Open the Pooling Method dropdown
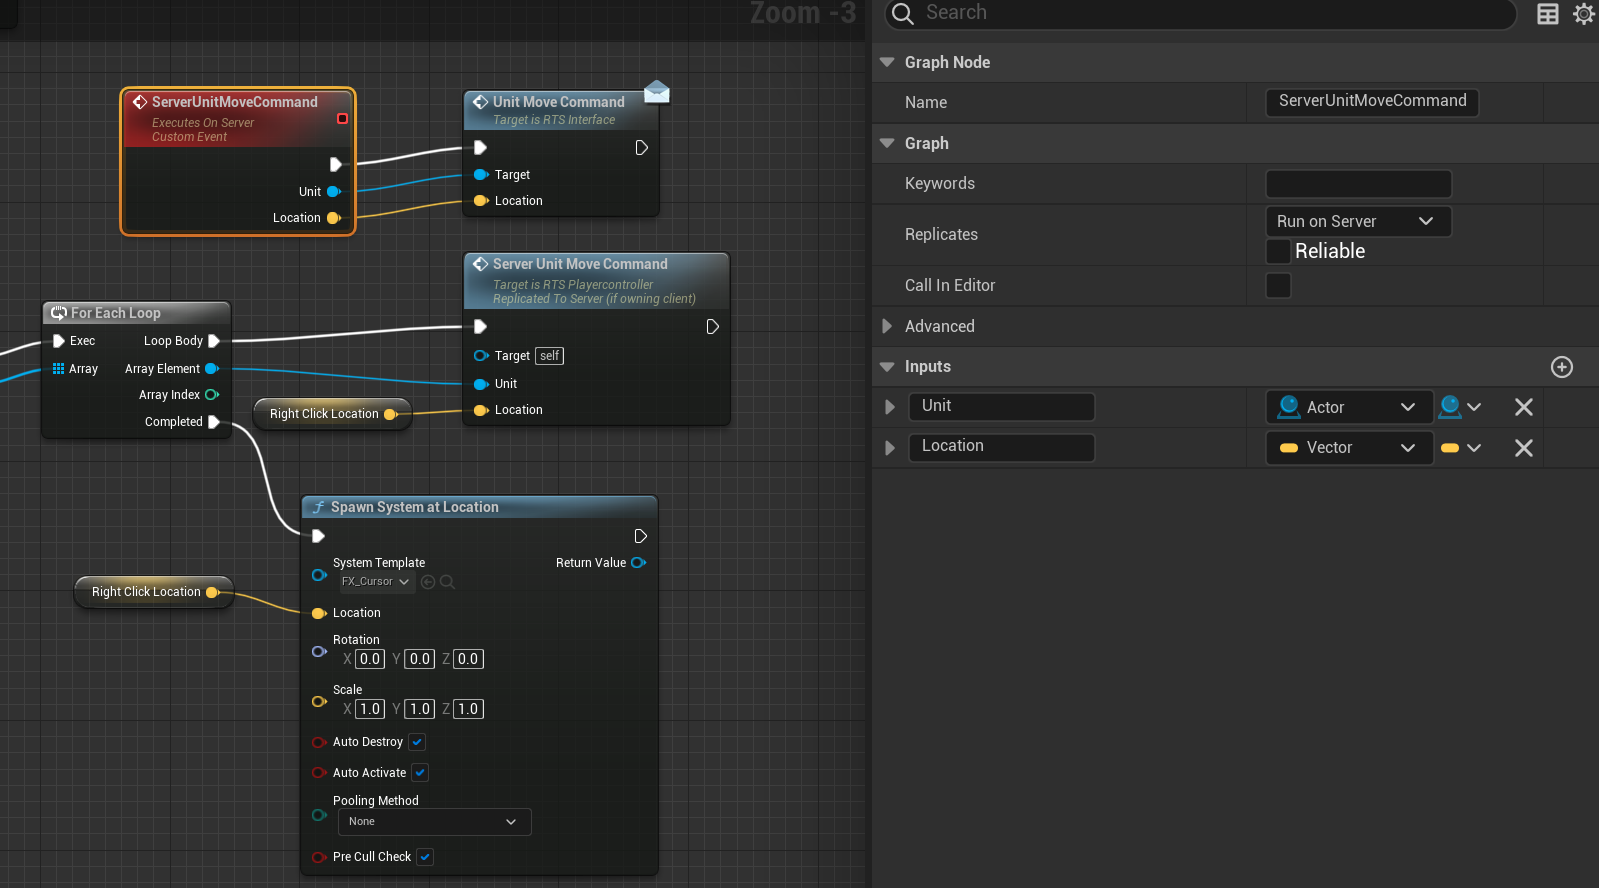The height and width of the screenshot is (888, 1599). coord(434,822)
